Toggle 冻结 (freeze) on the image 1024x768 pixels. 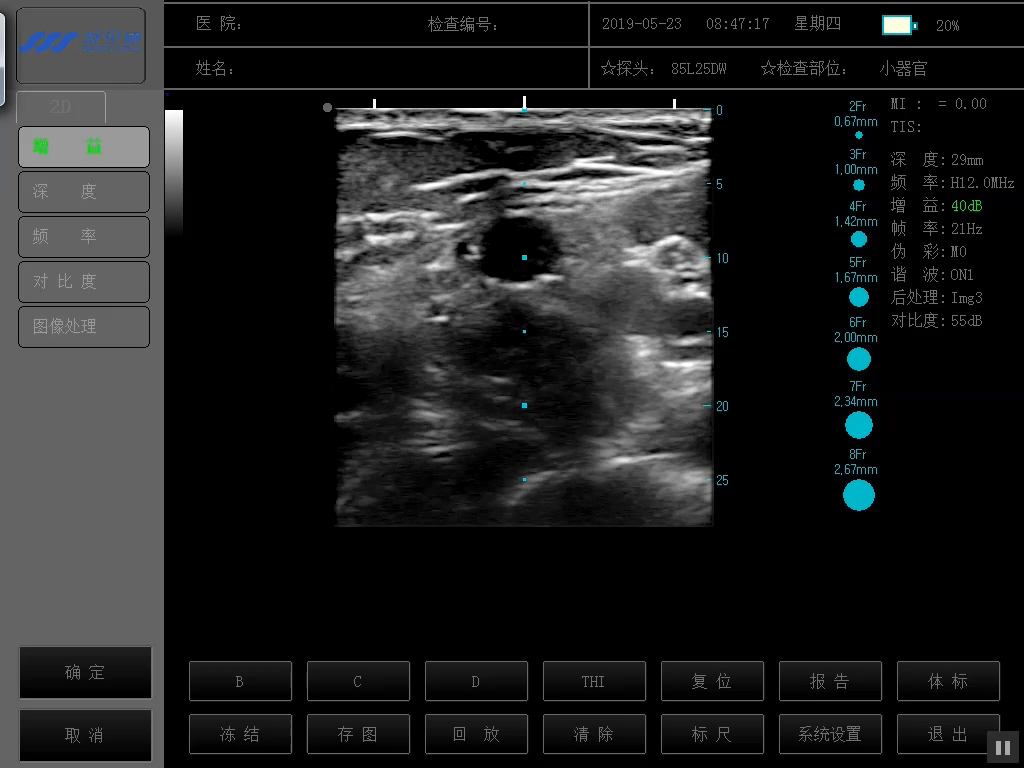click(240, 734)
